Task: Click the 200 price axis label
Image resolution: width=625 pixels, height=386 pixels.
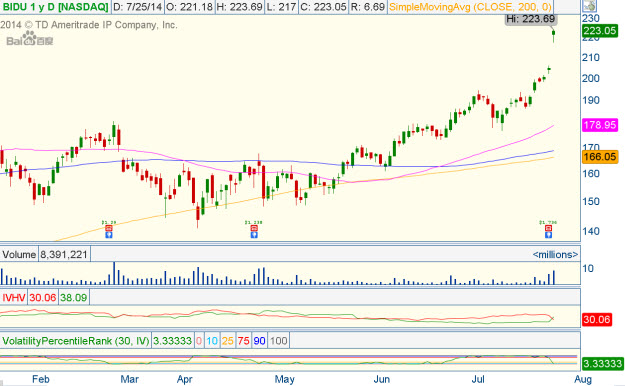Action: 591,78
